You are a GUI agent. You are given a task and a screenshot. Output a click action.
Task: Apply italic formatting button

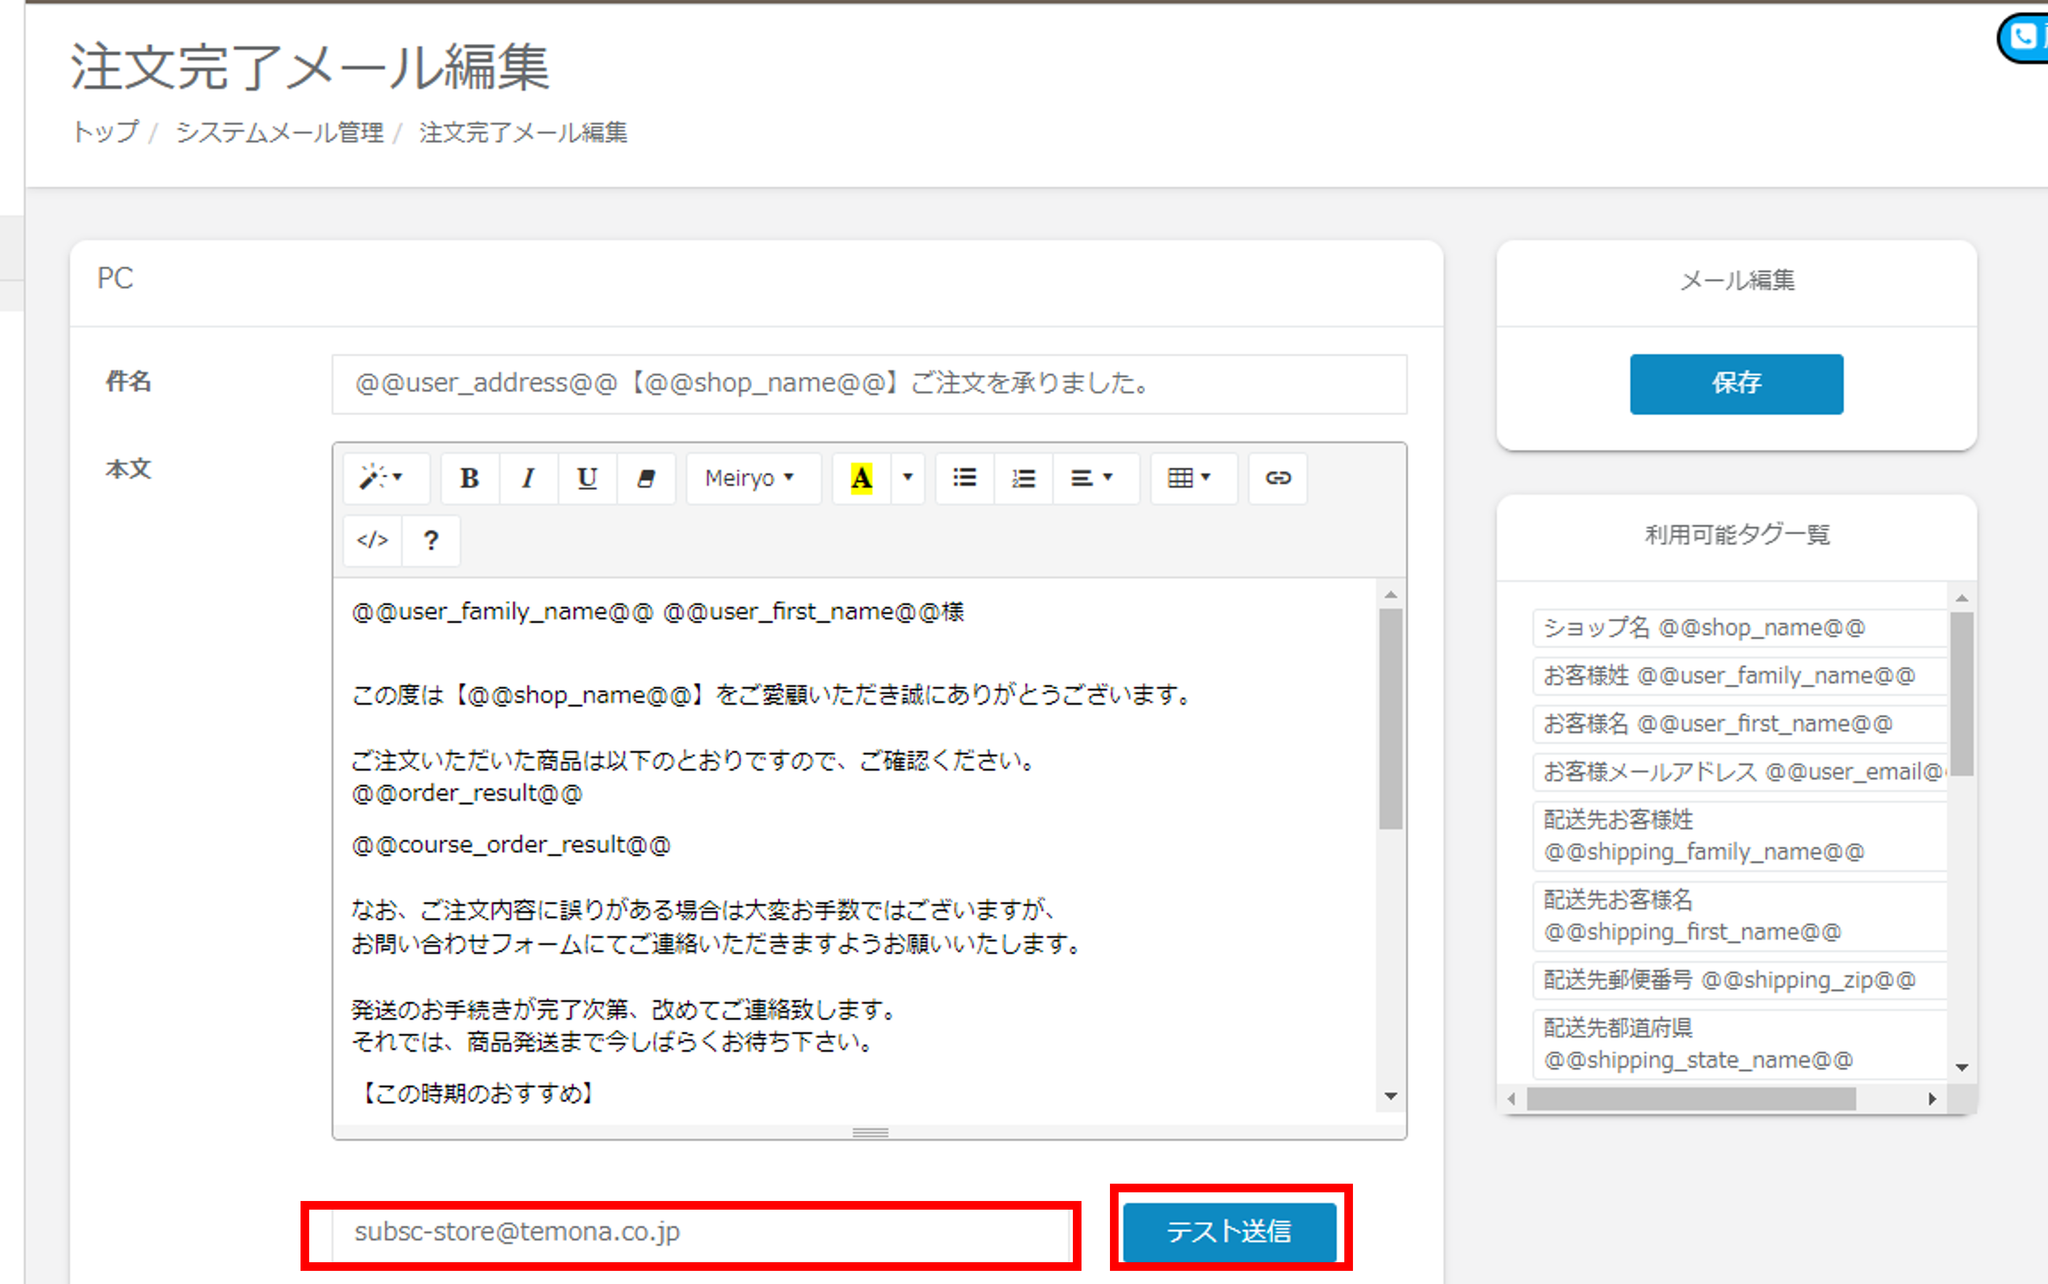[x=528, y=478]
